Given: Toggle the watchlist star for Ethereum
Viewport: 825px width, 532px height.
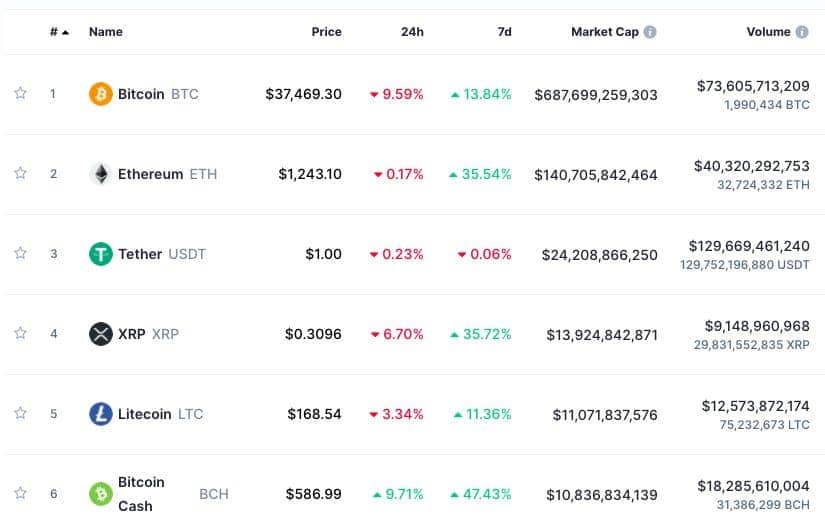Looking at the screenshot, I should 20,173.
